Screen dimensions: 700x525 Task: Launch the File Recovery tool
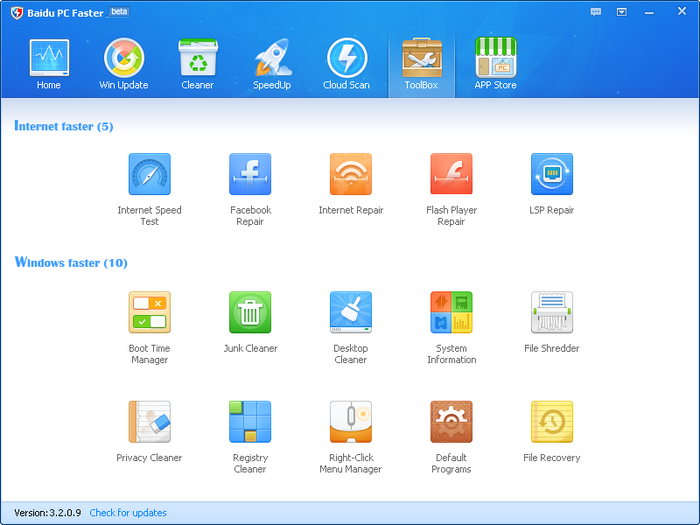click(552, 422)
